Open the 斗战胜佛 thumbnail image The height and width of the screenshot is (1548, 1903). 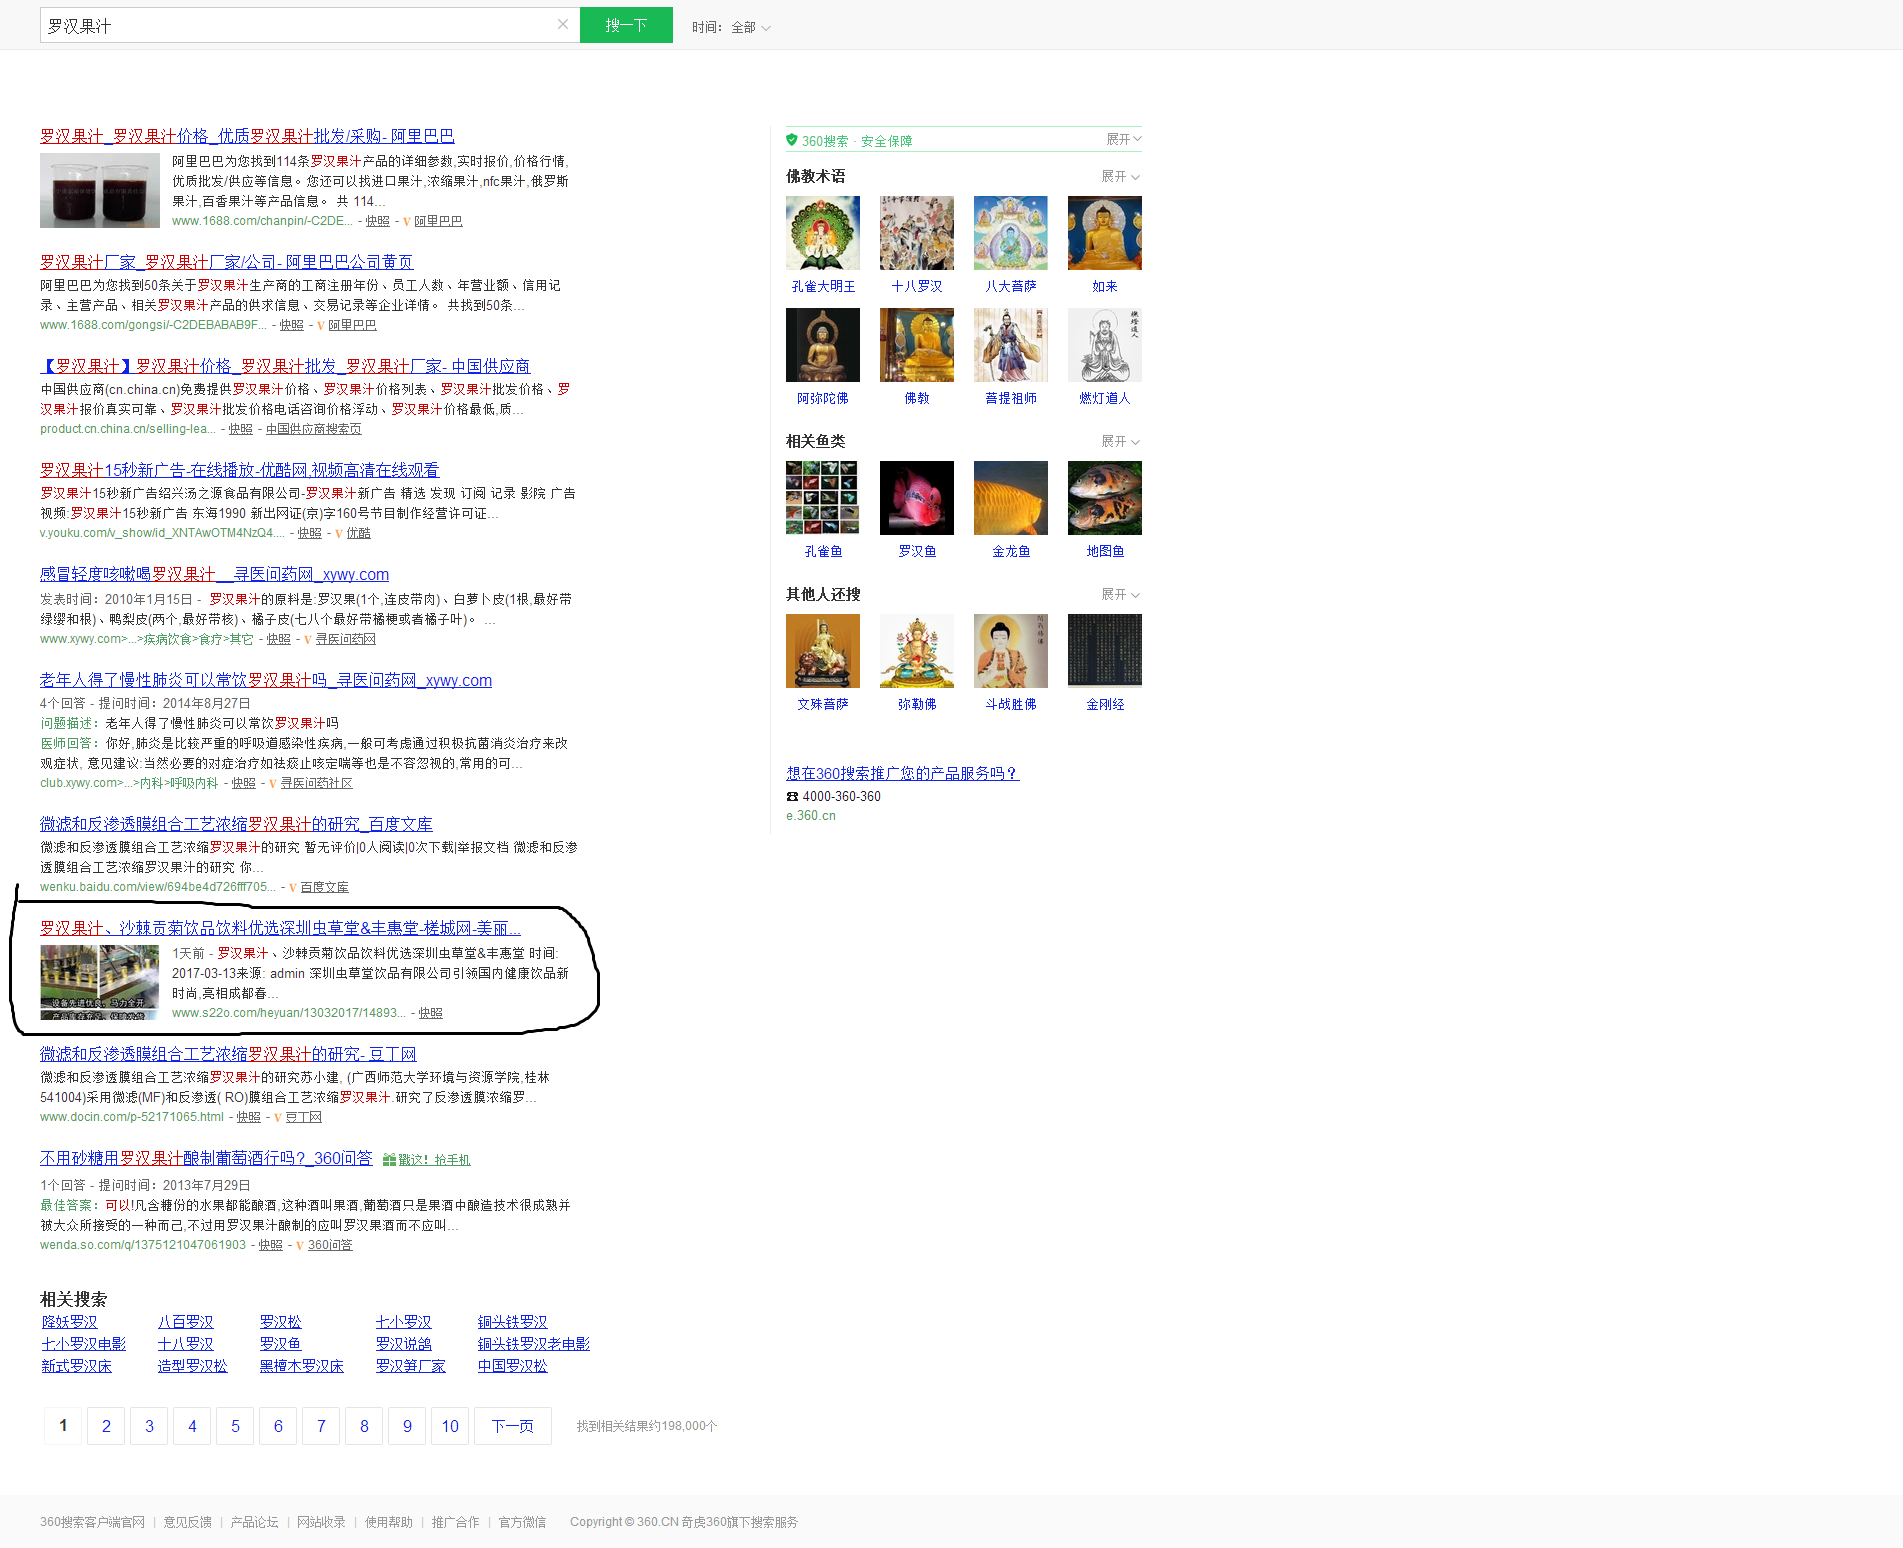[1011, 651]
